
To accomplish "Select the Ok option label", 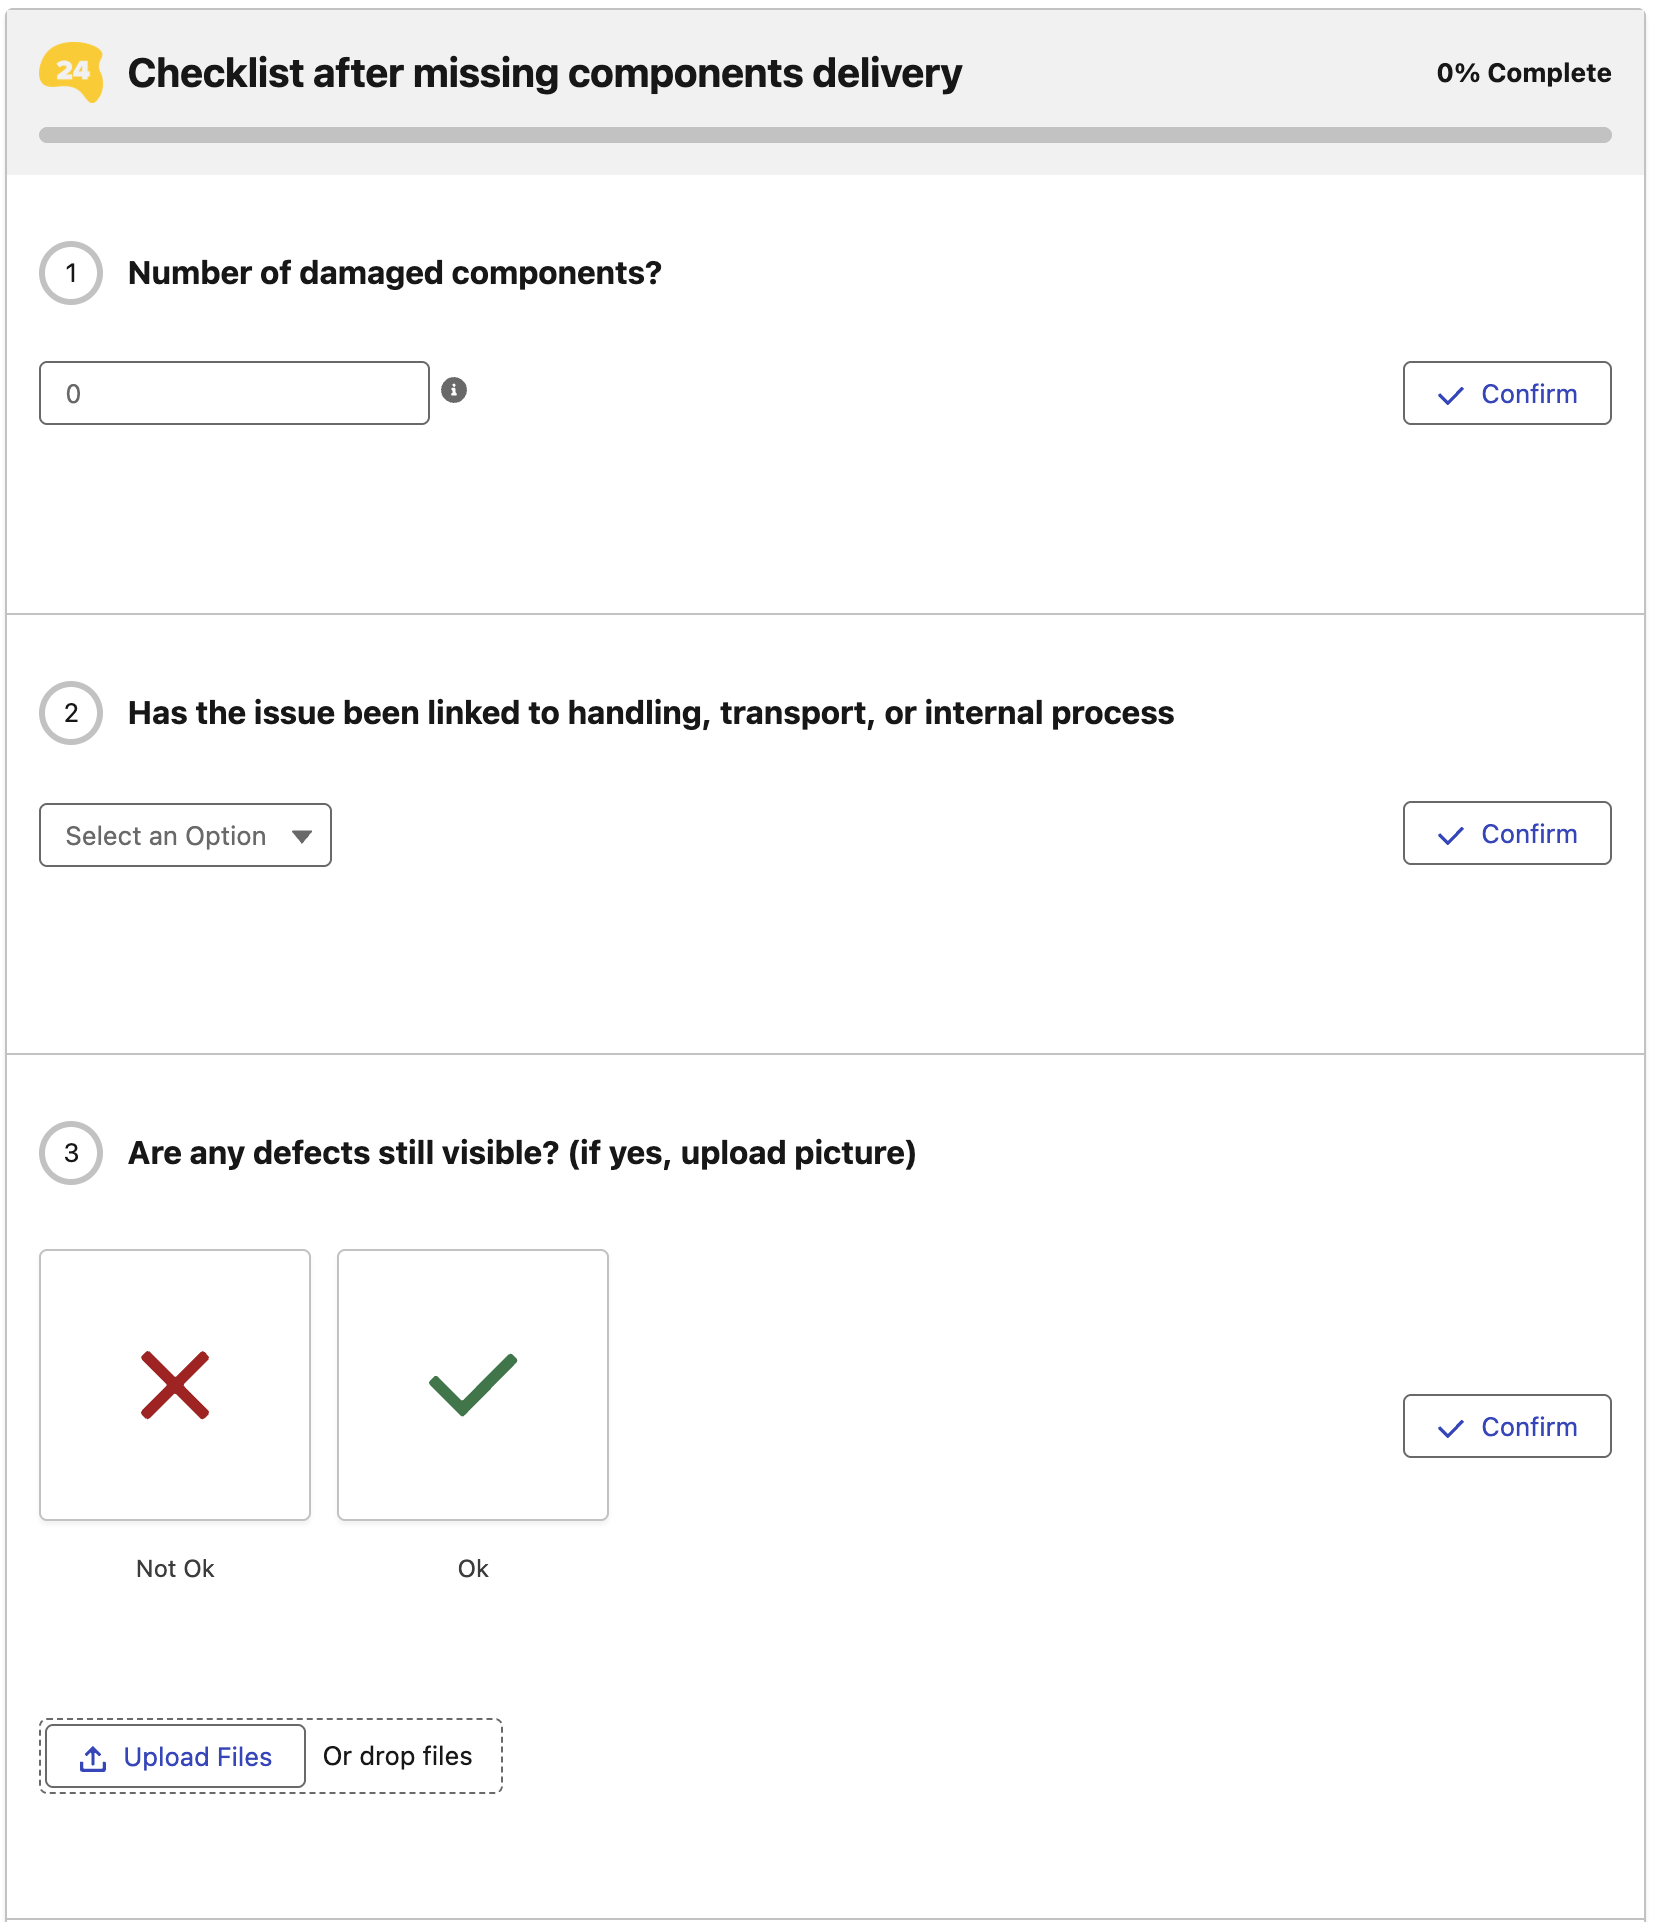I will click(x=473, y=1568).
